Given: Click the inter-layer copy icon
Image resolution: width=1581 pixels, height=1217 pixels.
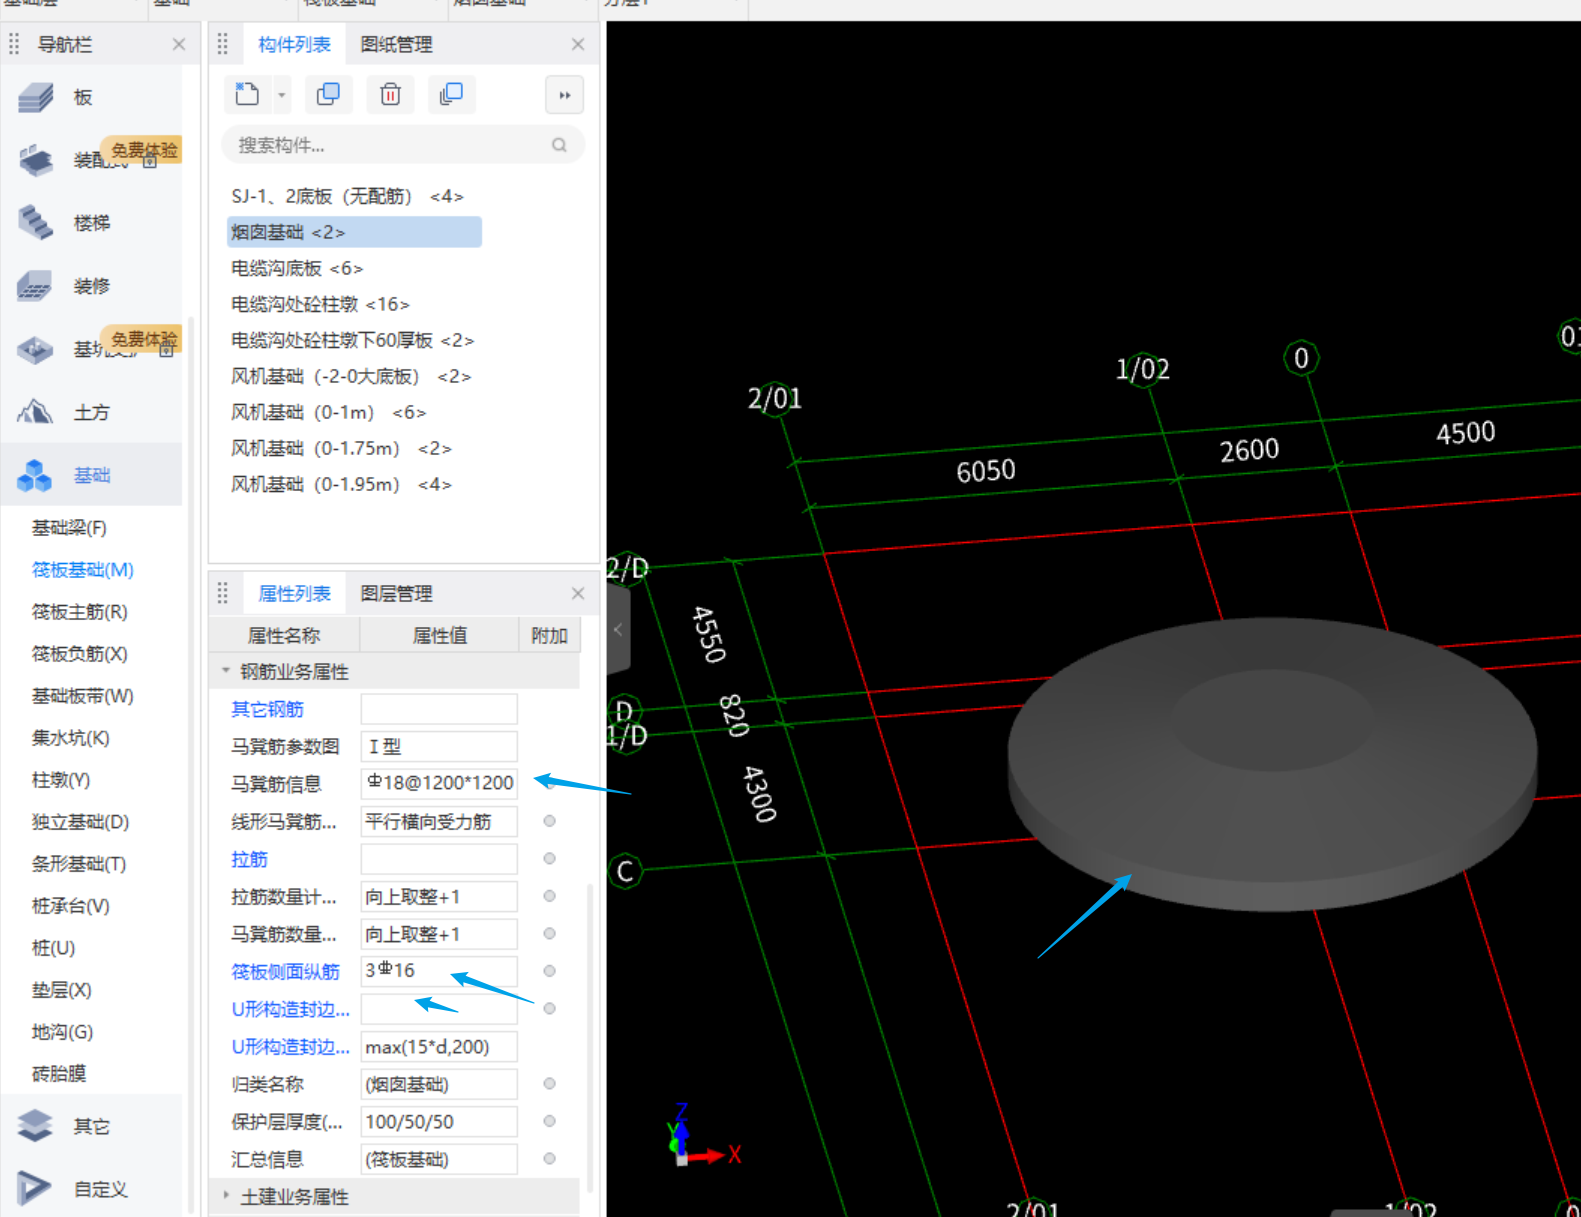Looking at the screenshot, I should click(451, 95).
